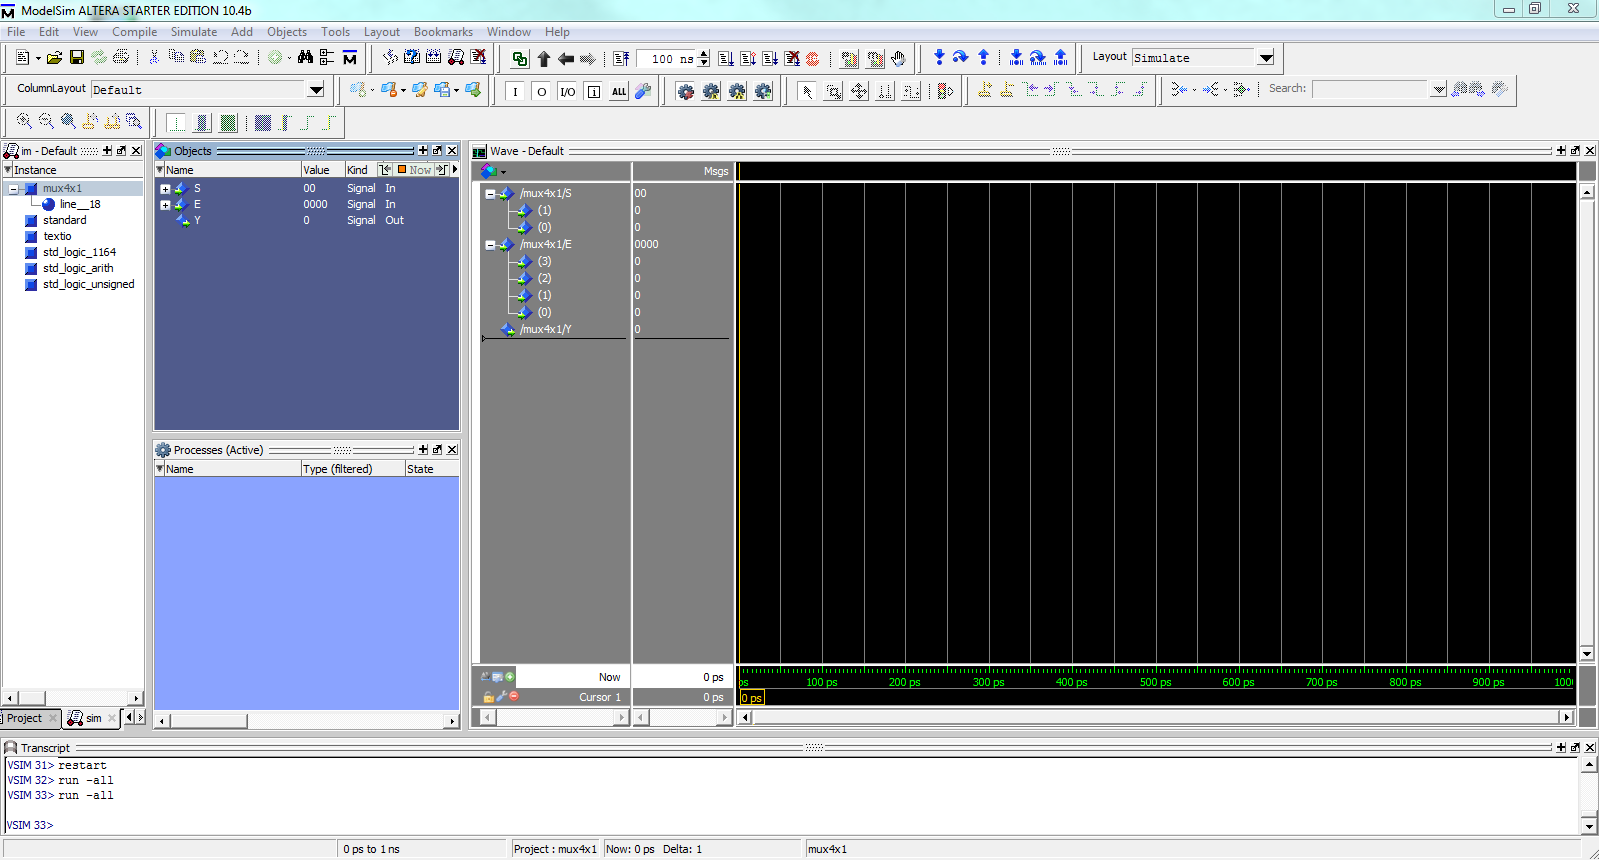Viewport: 1599px width, 860px height.
Task: Click in the Search input field
Action: (x=1370, y=89)
